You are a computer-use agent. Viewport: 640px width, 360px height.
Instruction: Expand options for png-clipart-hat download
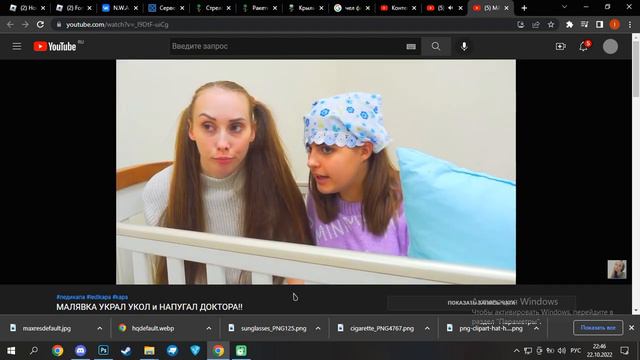click(x=536, y=328)
